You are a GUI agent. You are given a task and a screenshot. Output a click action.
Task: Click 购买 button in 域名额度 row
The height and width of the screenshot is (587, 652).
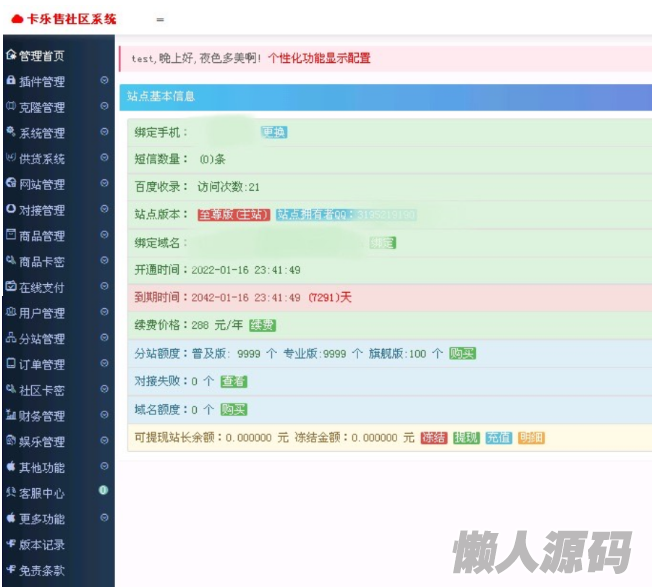click(x=234, y=410)
